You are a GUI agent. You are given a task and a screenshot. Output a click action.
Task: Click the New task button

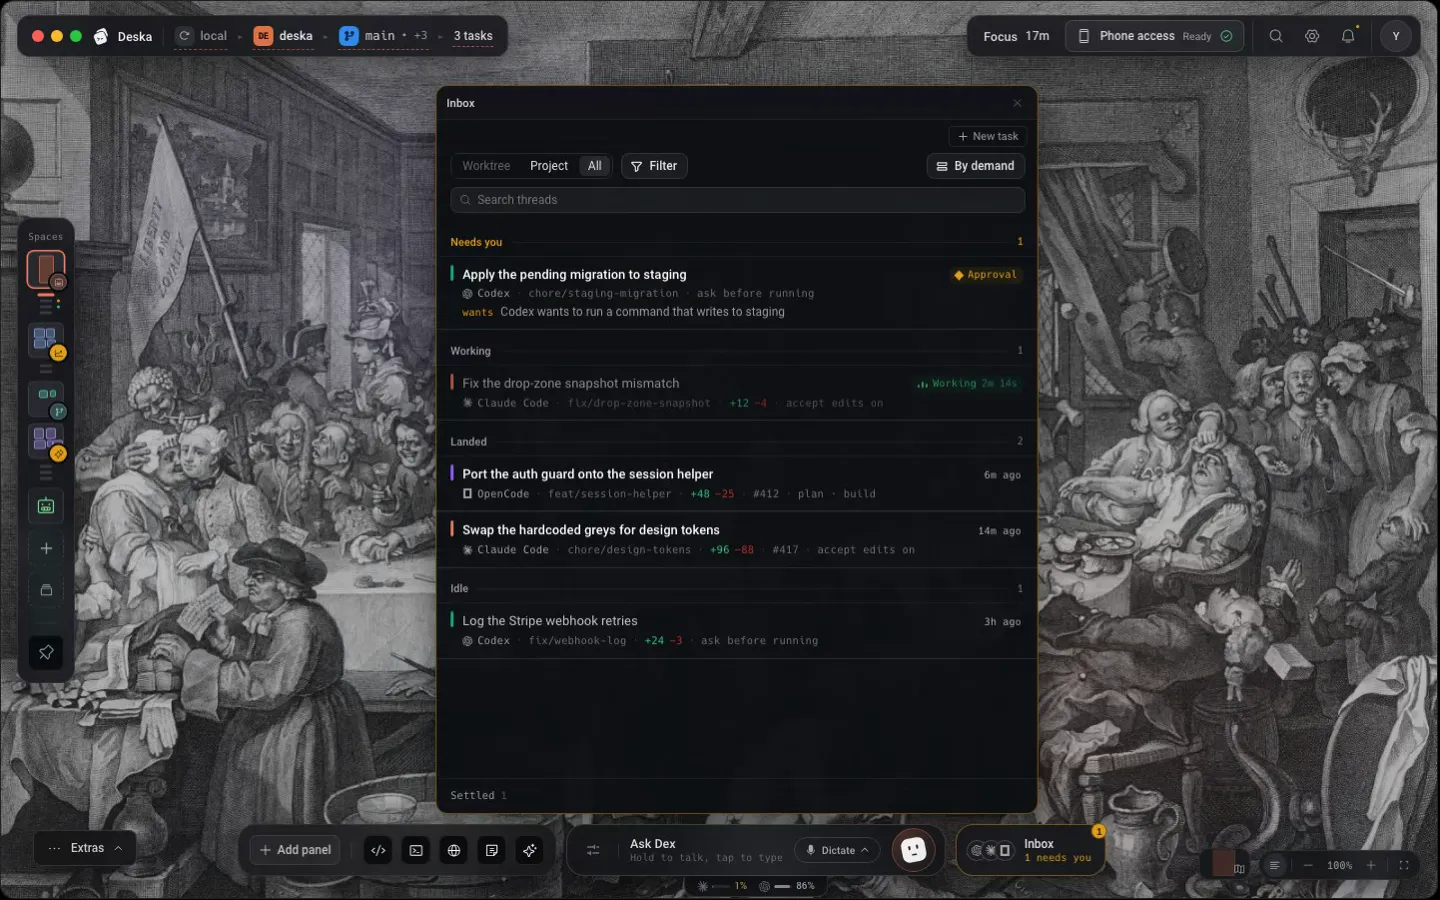tap(988, 136)
